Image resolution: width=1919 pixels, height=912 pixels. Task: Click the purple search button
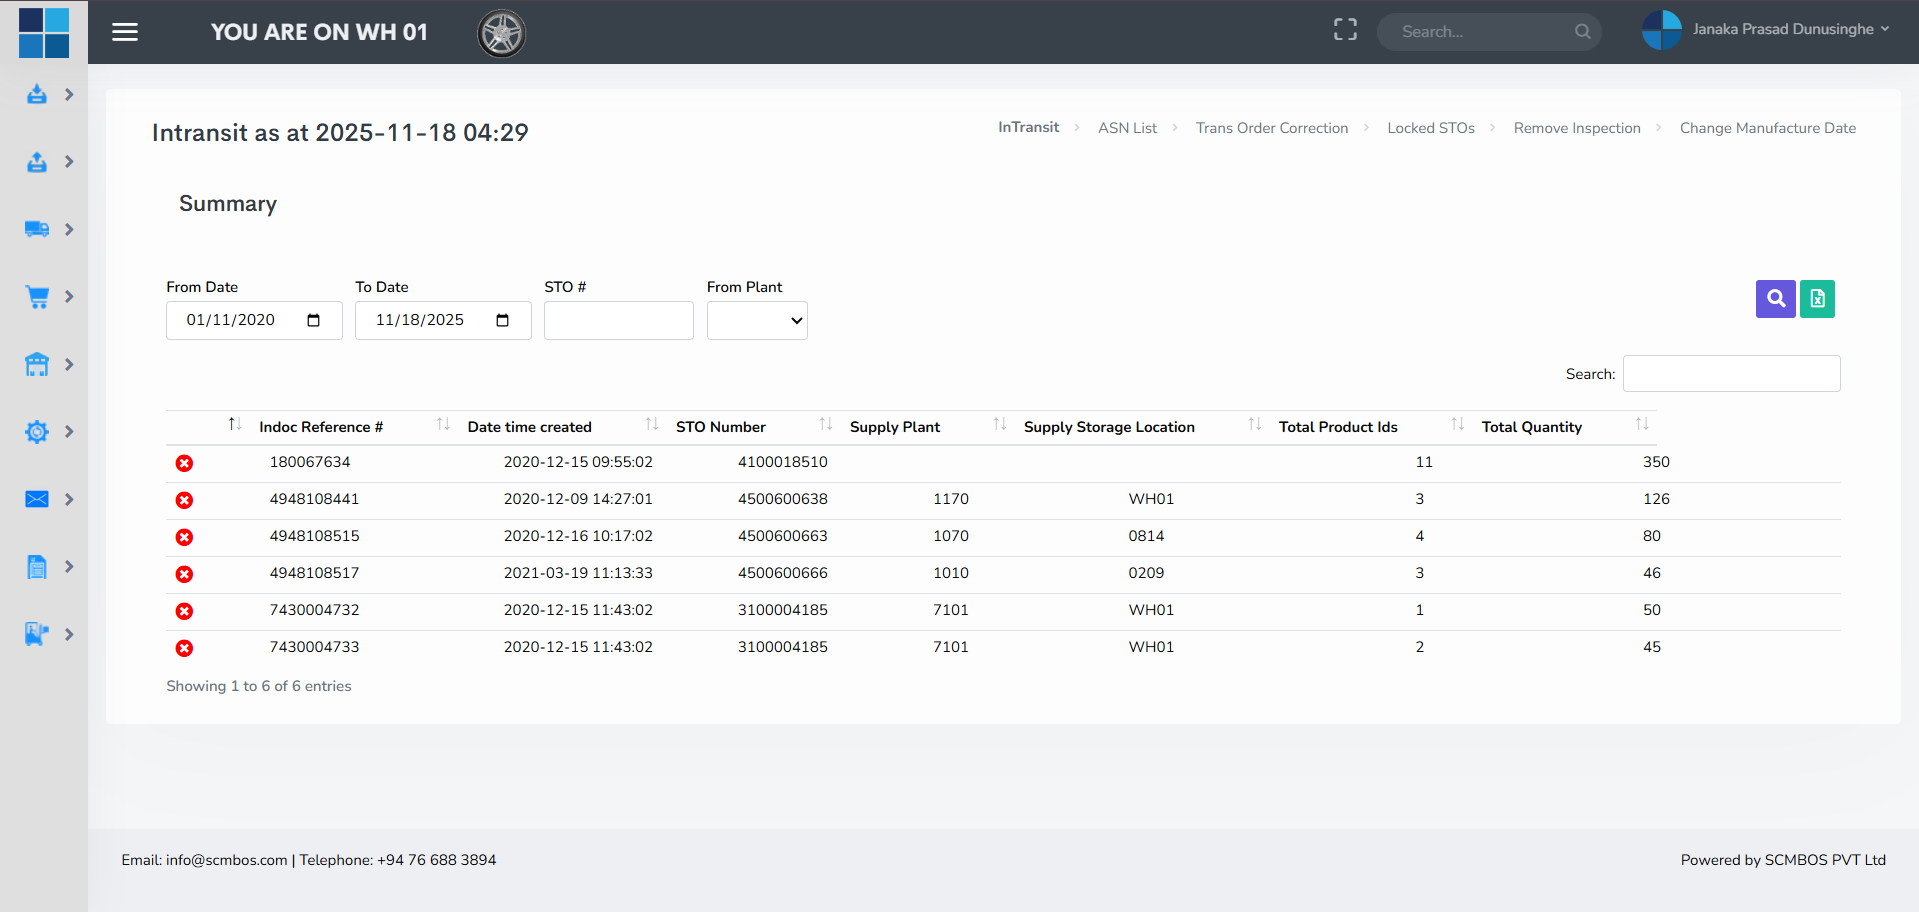[x=1775, y=298]
